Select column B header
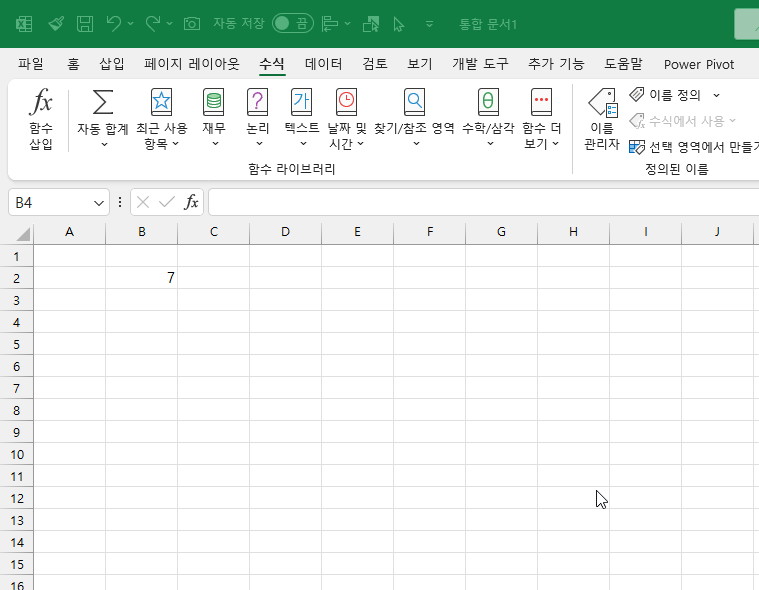Image resolution: width=759 pixels, height=590 pixels. tap(141, 232)
